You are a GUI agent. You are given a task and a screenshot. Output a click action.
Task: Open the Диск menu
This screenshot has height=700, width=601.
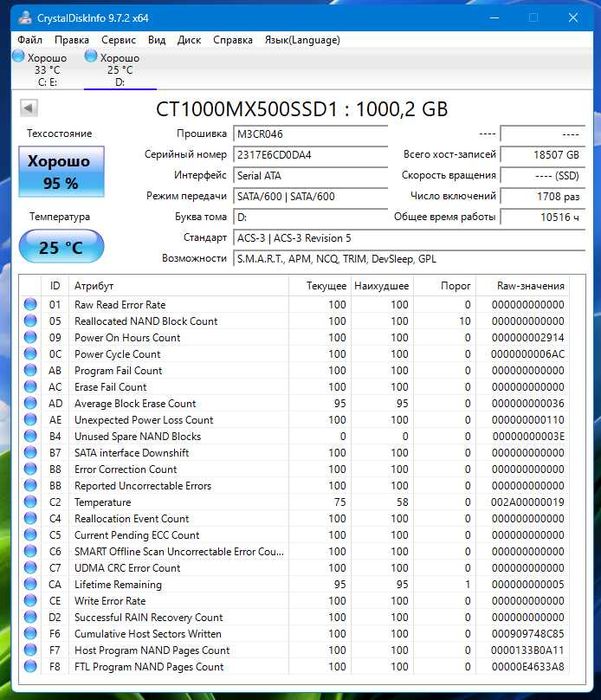tap(189, 40)
